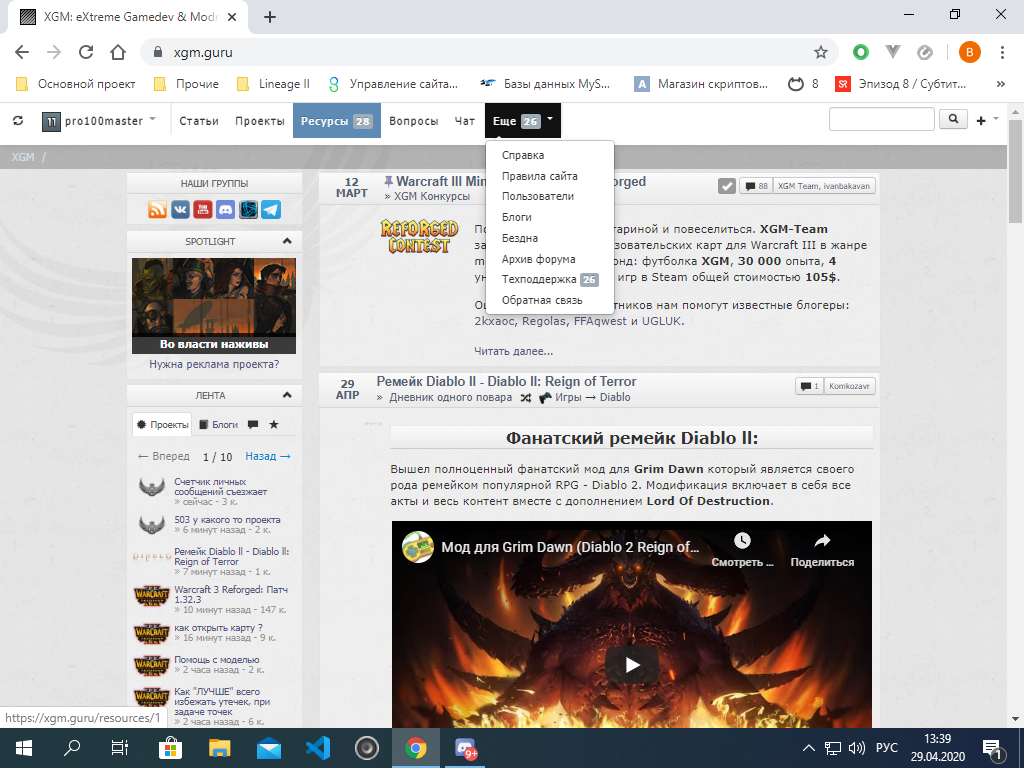Image resolution: width=1024 pixels, height=768 pixels.
Task: Open the RSS feed icon in Наши группы
Action: tap(157, 210)
